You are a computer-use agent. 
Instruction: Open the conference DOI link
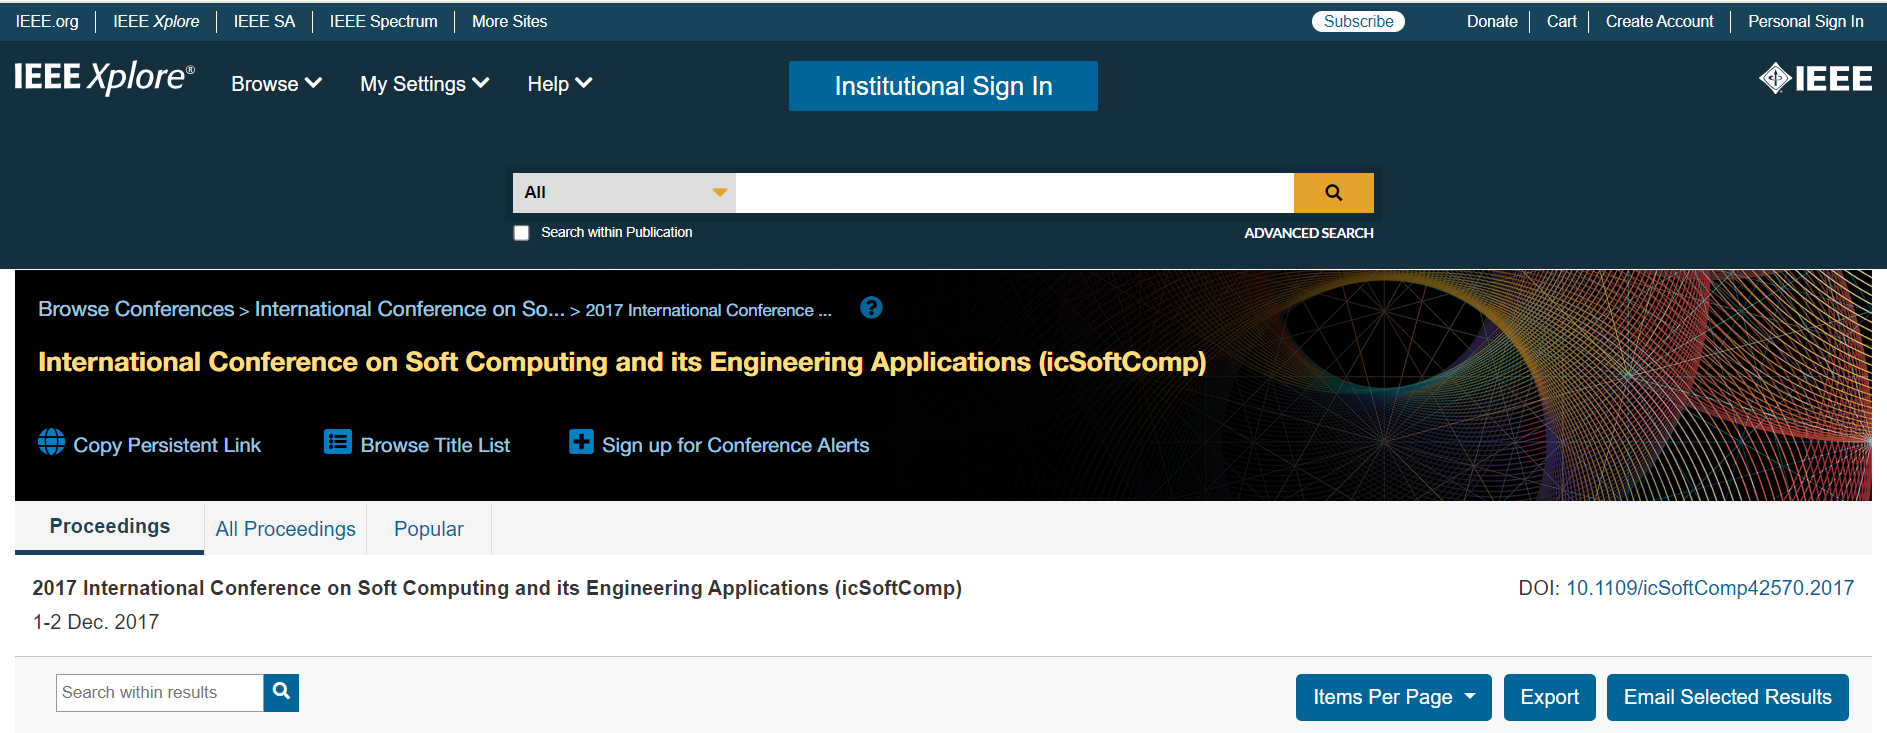(x=1709, y=588)
